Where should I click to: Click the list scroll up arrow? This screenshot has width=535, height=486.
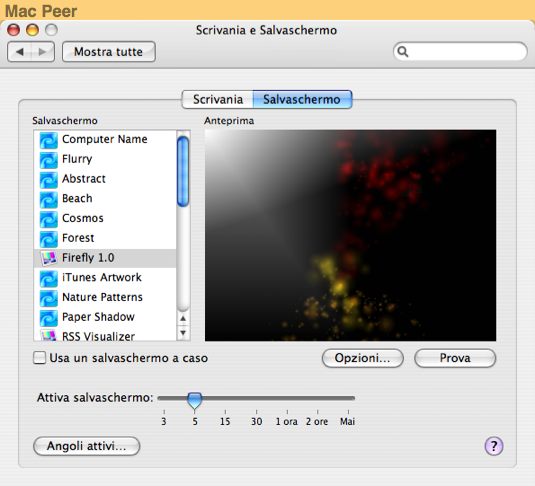pos(183,318)
